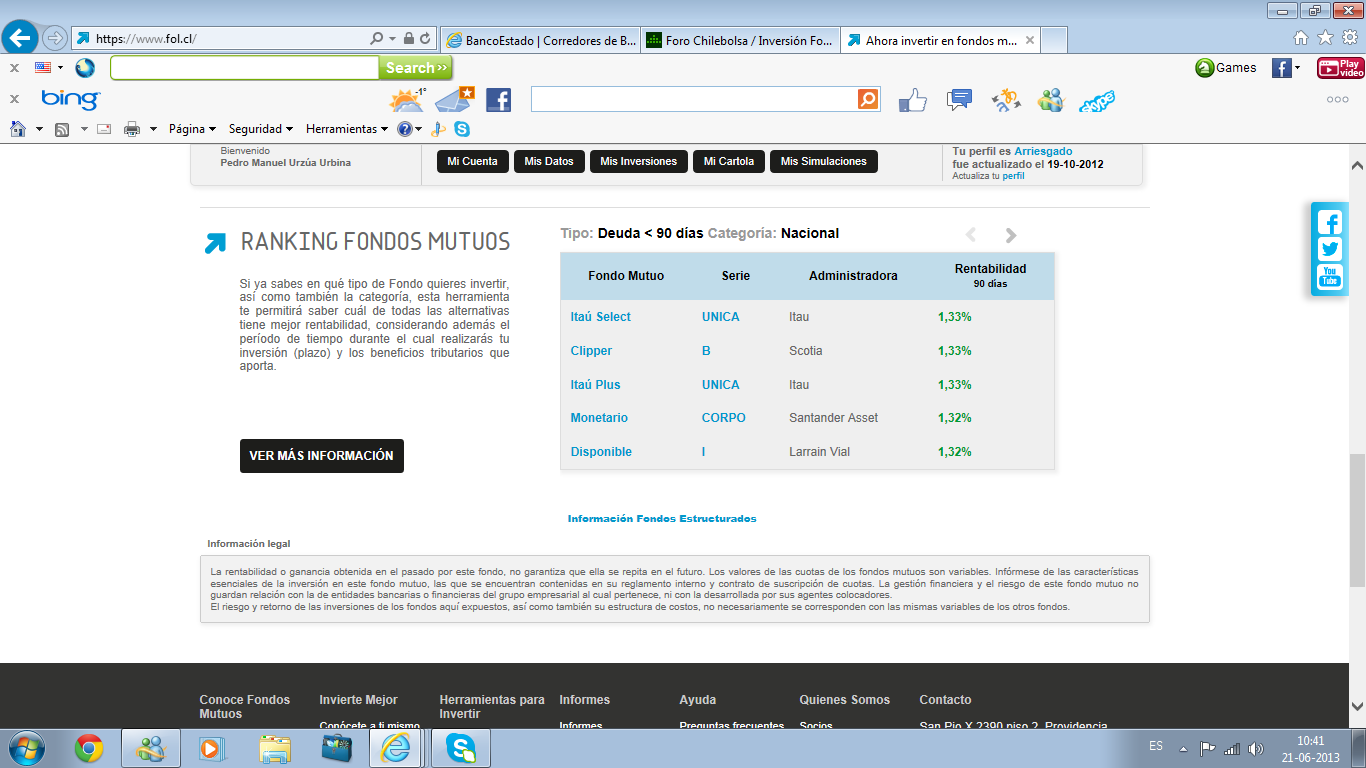Open the Bing Bar more options dots

point(1338,100)
